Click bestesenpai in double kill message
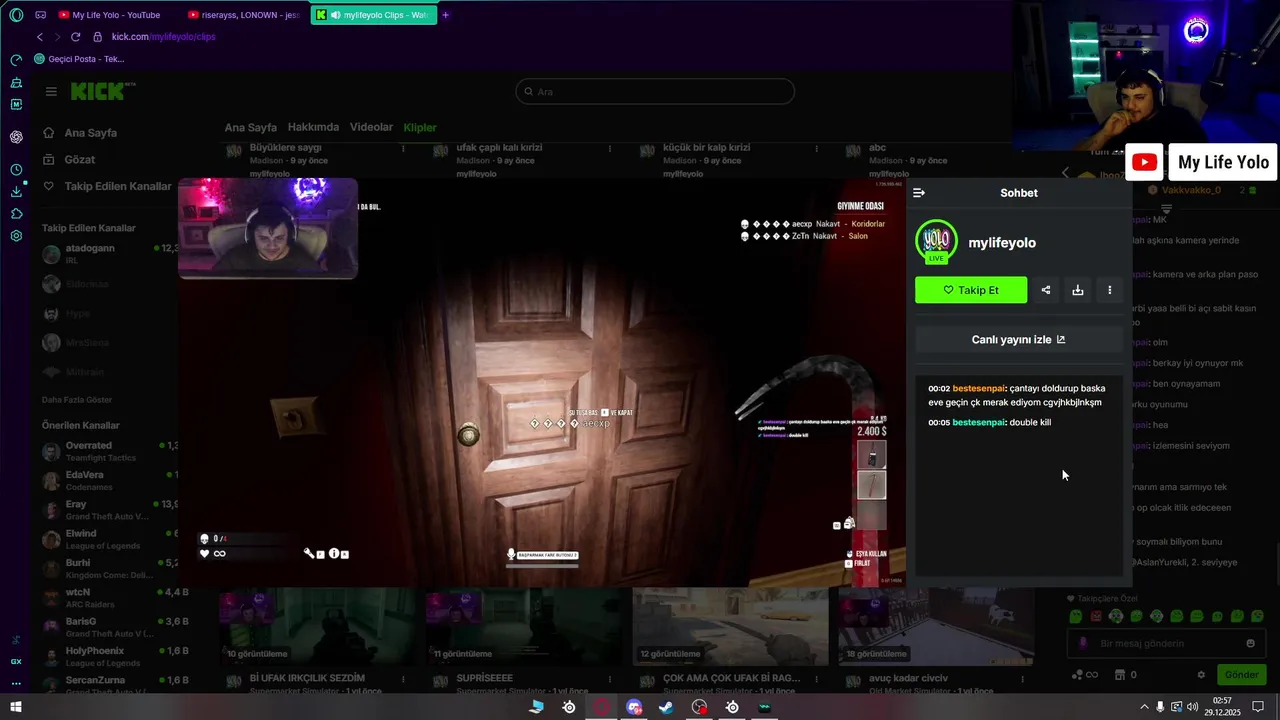1280x720 pixels. (978, 423)
